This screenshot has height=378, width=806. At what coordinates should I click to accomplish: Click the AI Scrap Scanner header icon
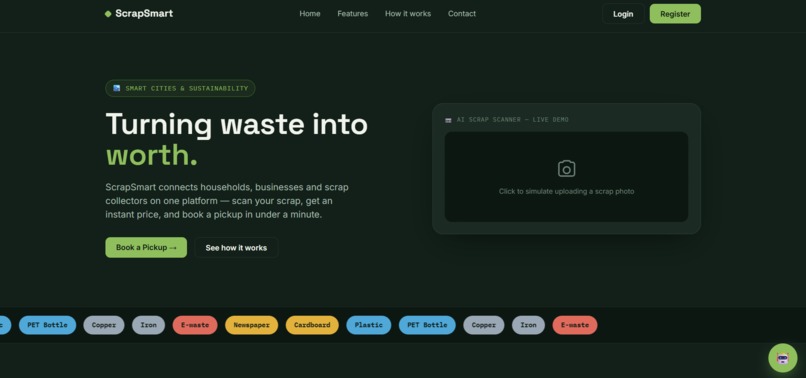(448, 120)
